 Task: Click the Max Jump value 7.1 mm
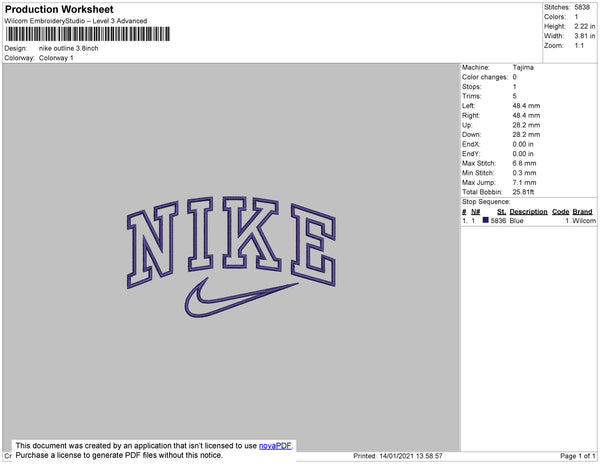pyautogui.click(x=524, y=182)
